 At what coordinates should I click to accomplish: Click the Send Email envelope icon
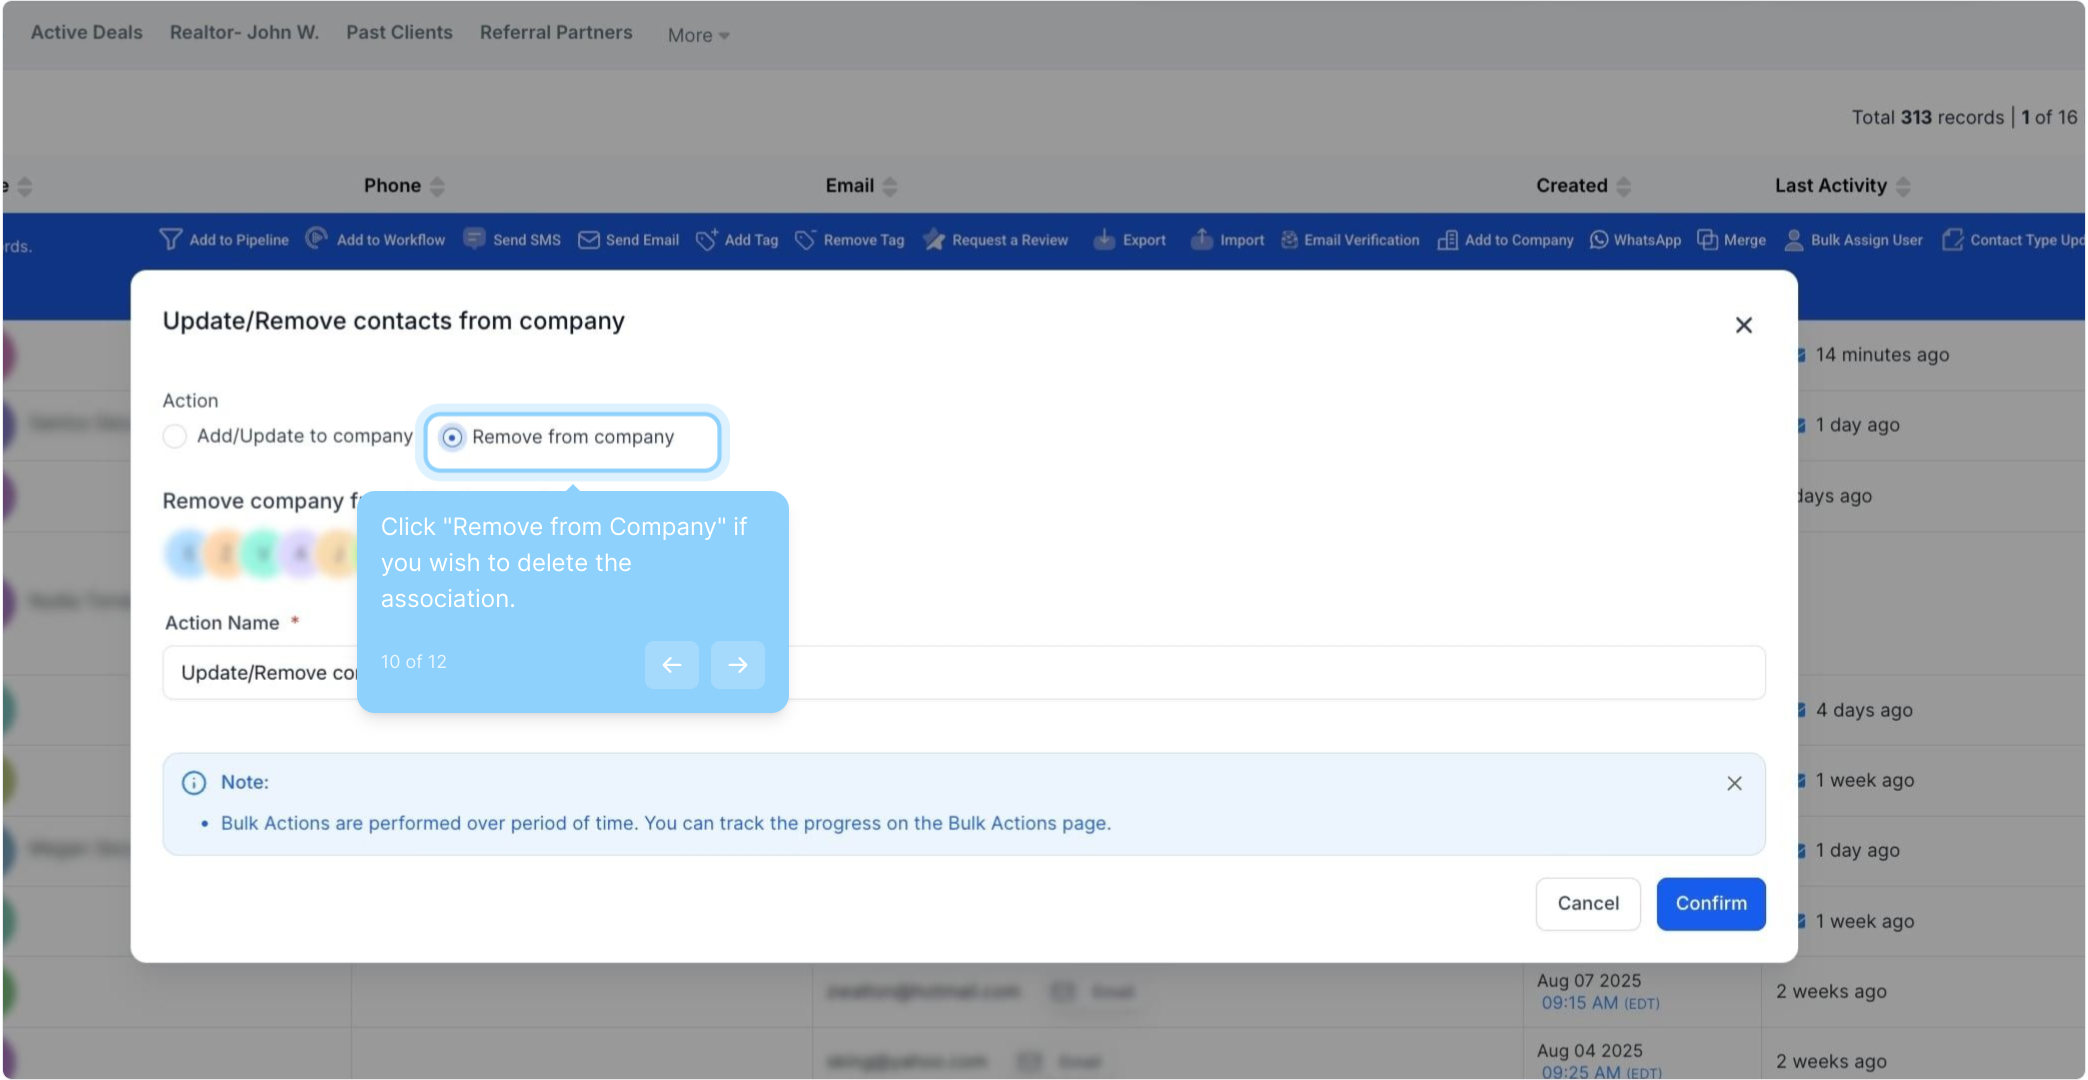(x=589, y=240)
